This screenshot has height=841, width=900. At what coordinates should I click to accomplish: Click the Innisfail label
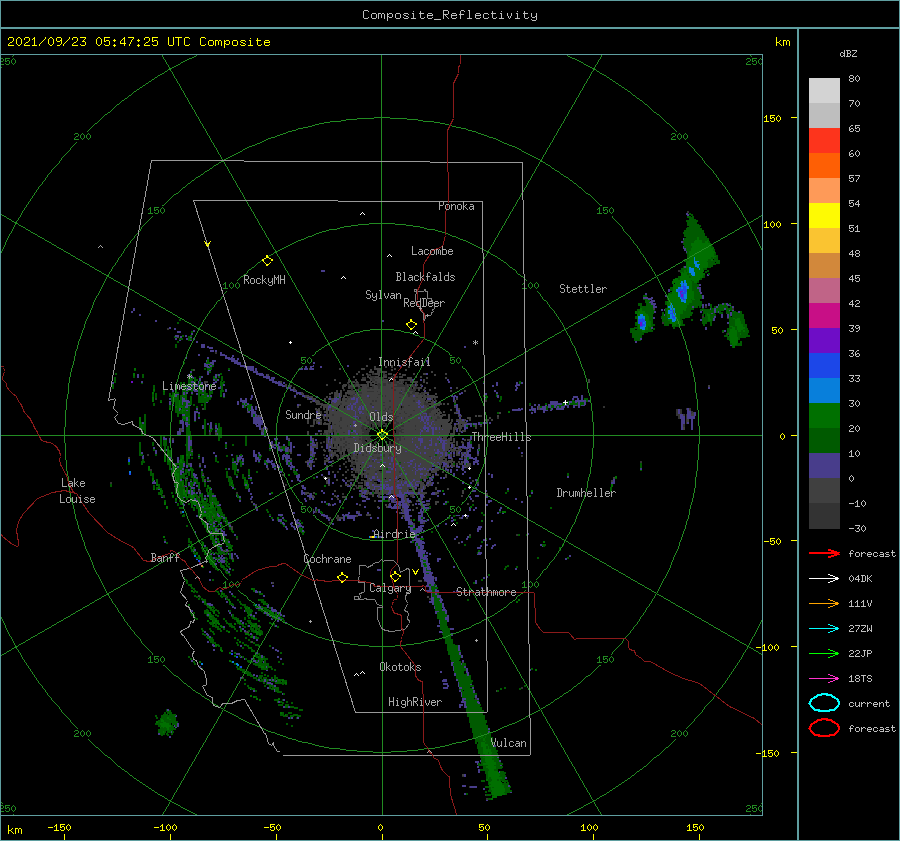pyautogui.click(x=404, y=362)
